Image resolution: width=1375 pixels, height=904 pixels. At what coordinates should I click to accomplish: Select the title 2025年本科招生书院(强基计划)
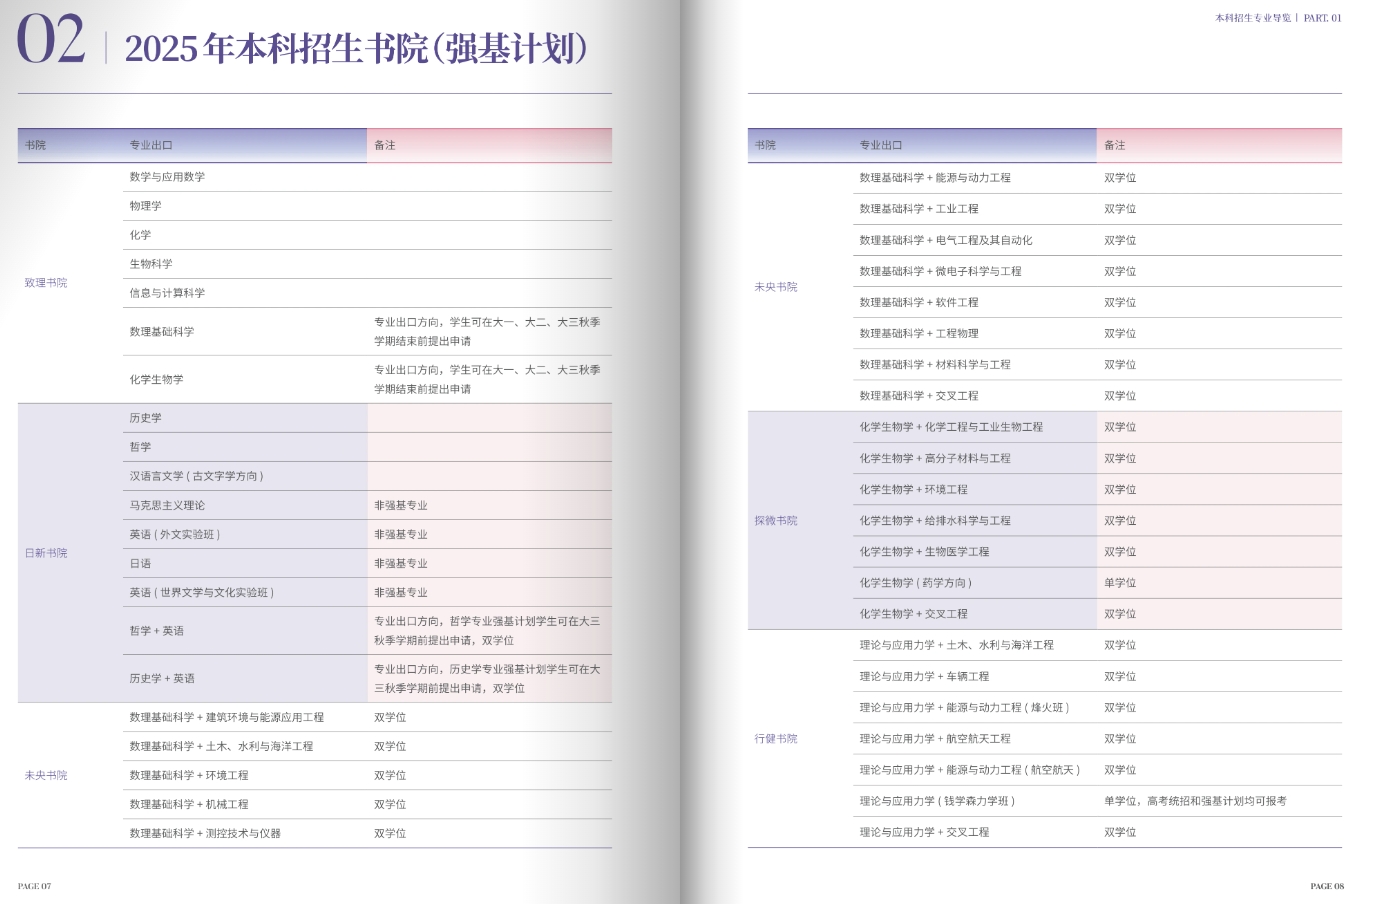[355, 46]
